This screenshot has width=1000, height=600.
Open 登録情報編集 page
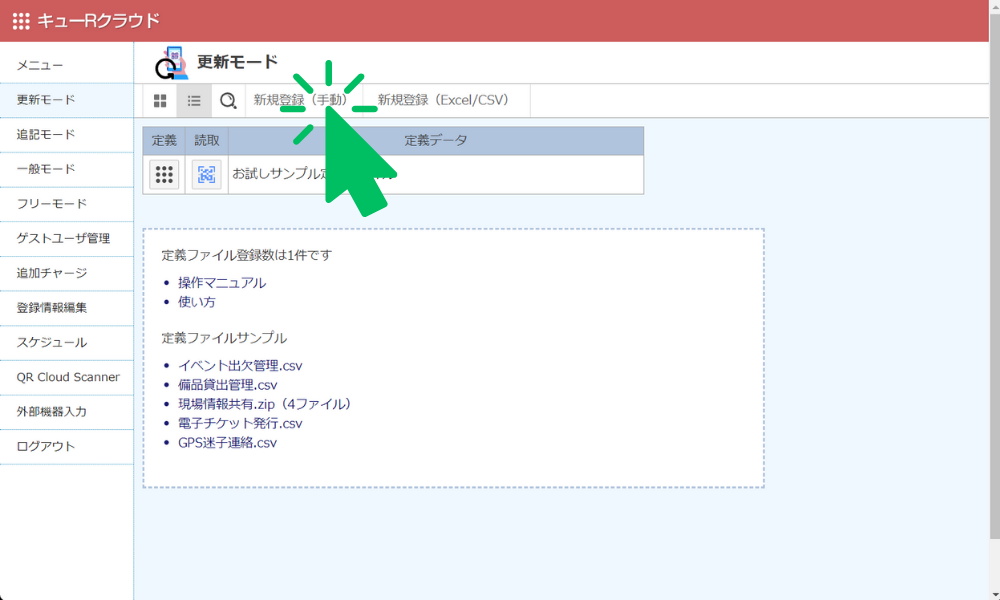(x=66, y=308)
